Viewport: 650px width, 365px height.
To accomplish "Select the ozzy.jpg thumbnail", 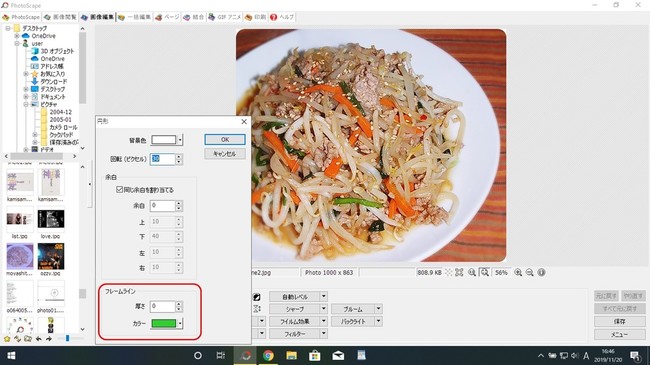I will pyautogui.click(x=51, y=259).
